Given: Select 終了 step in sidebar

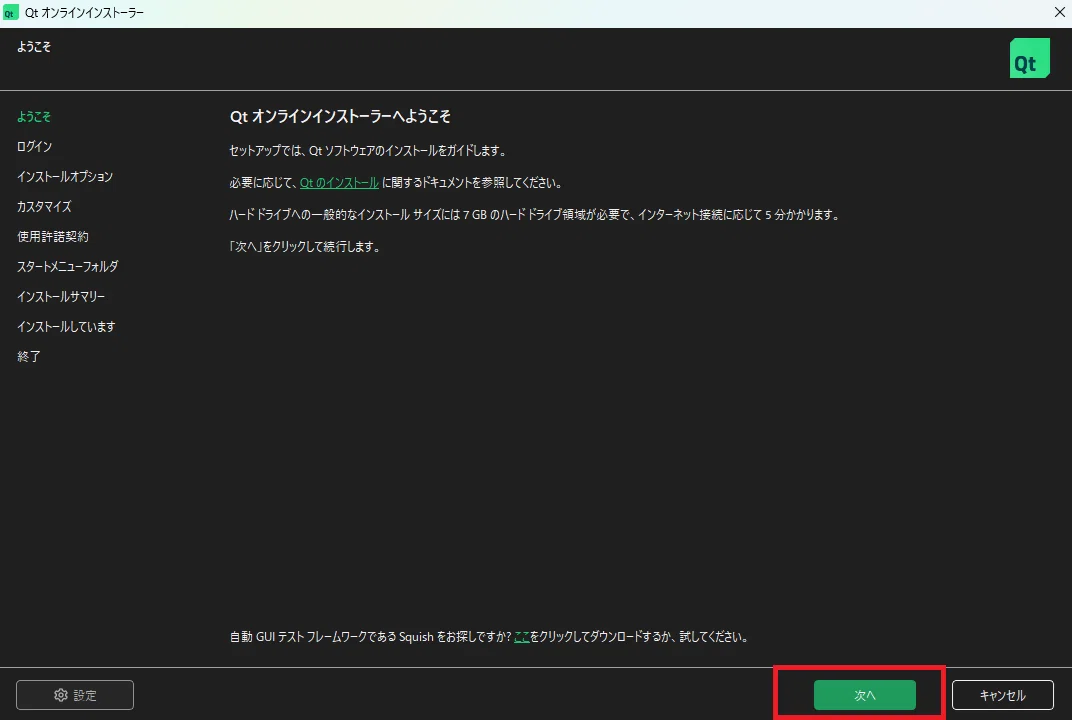Looking at the screenshot, I should [x=29, y=357].
